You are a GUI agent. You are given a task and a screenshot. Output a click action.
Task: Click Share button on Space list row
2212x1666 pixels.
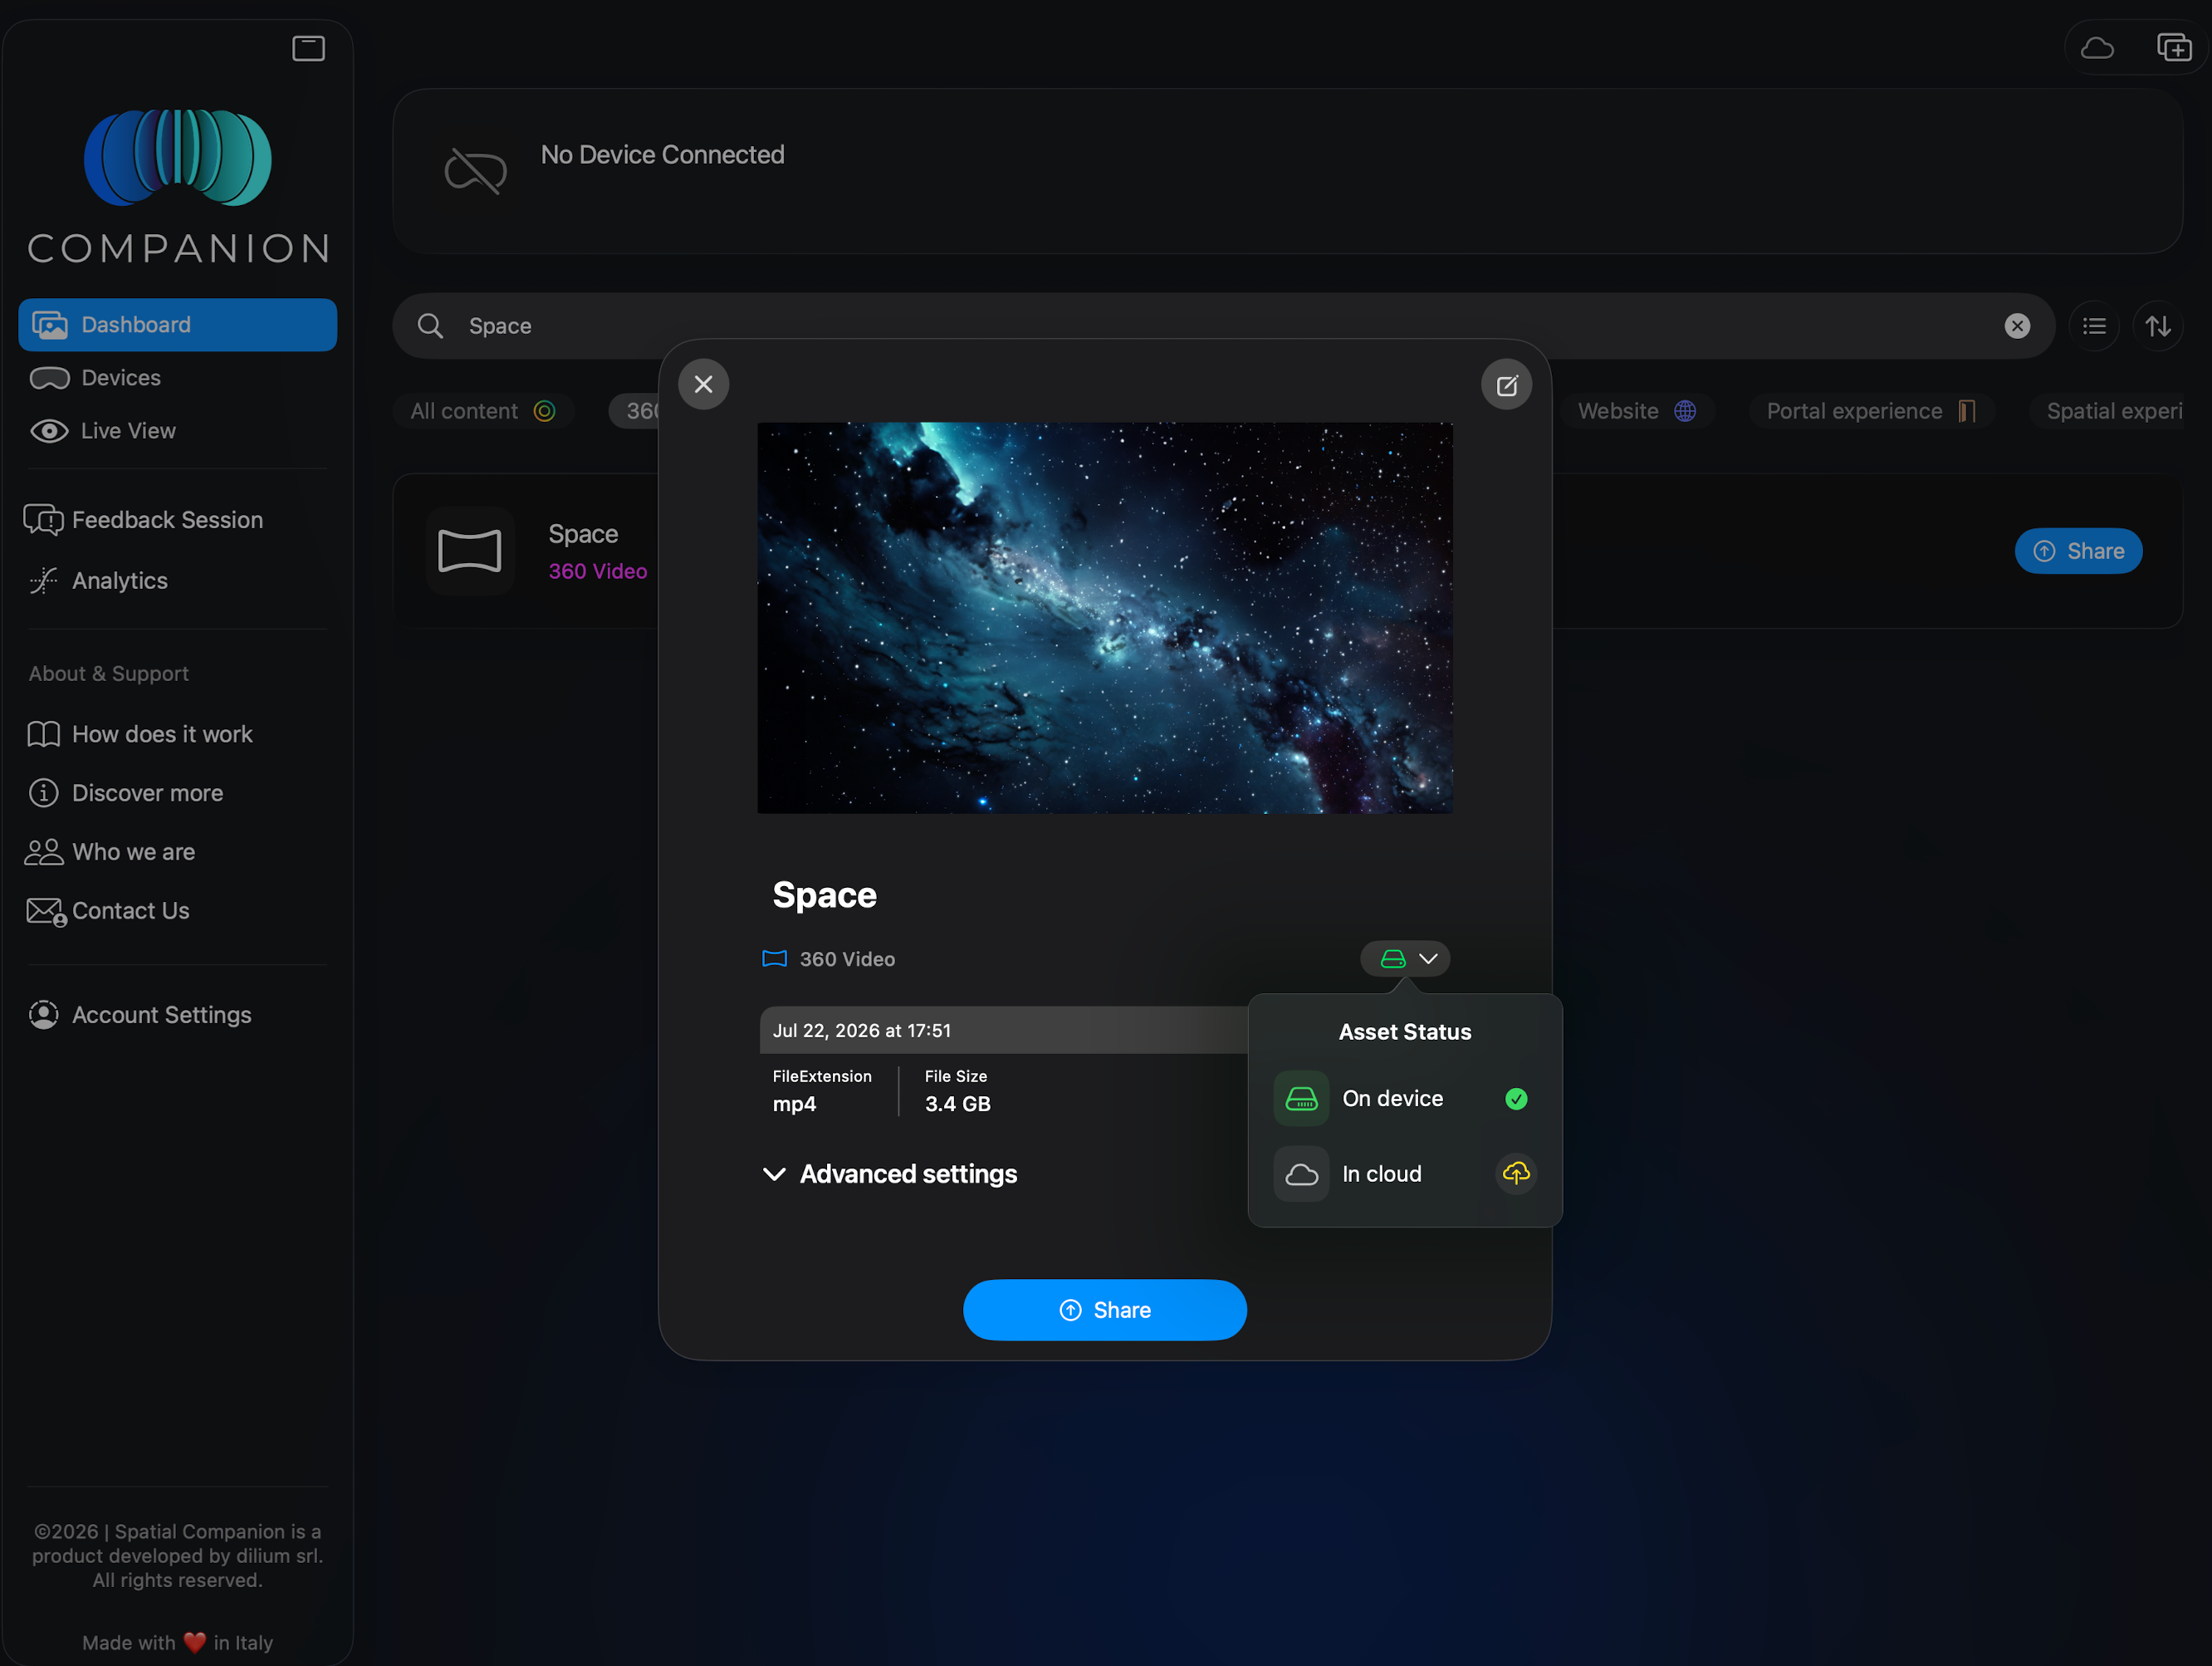click(2078, 551)
